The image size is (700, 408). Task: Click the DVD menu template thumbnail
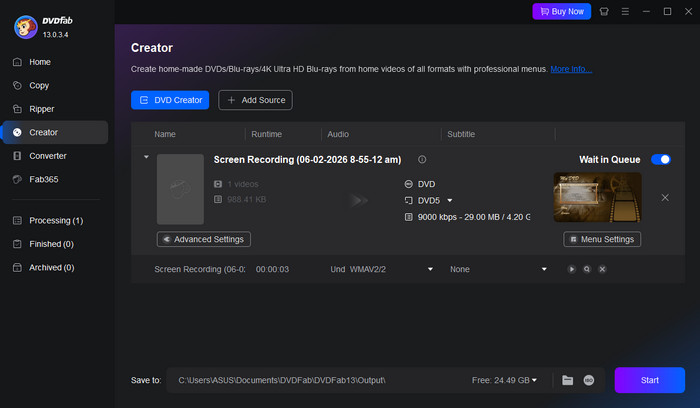pos(598,197)
